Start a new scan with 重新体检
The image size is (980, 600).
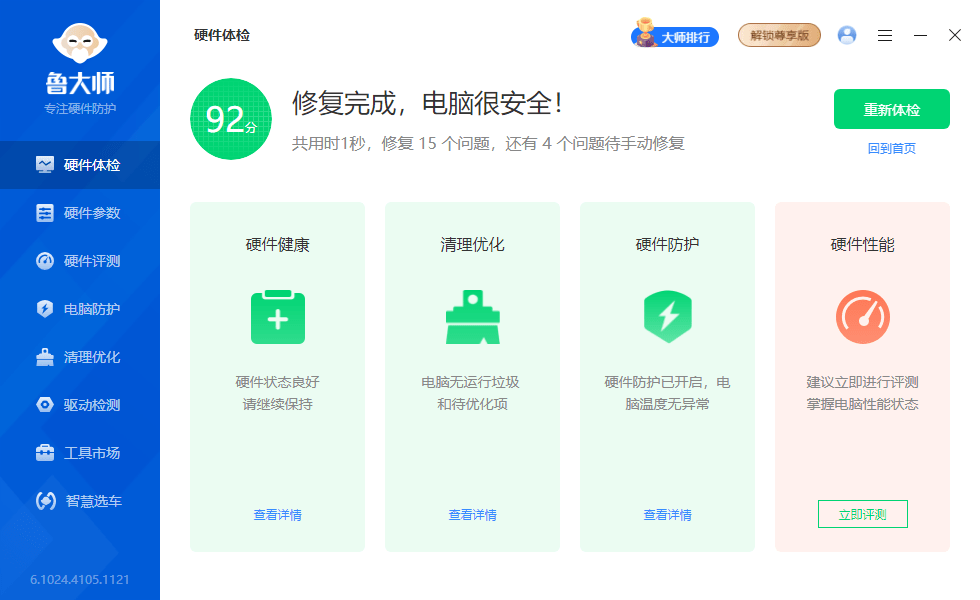(x=891, y=108)
